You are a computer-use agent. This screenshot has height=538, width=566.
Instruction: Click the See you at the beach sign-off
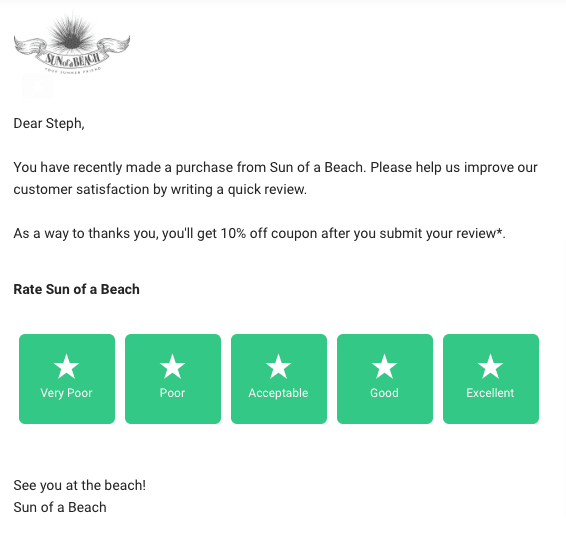point(80,485)
